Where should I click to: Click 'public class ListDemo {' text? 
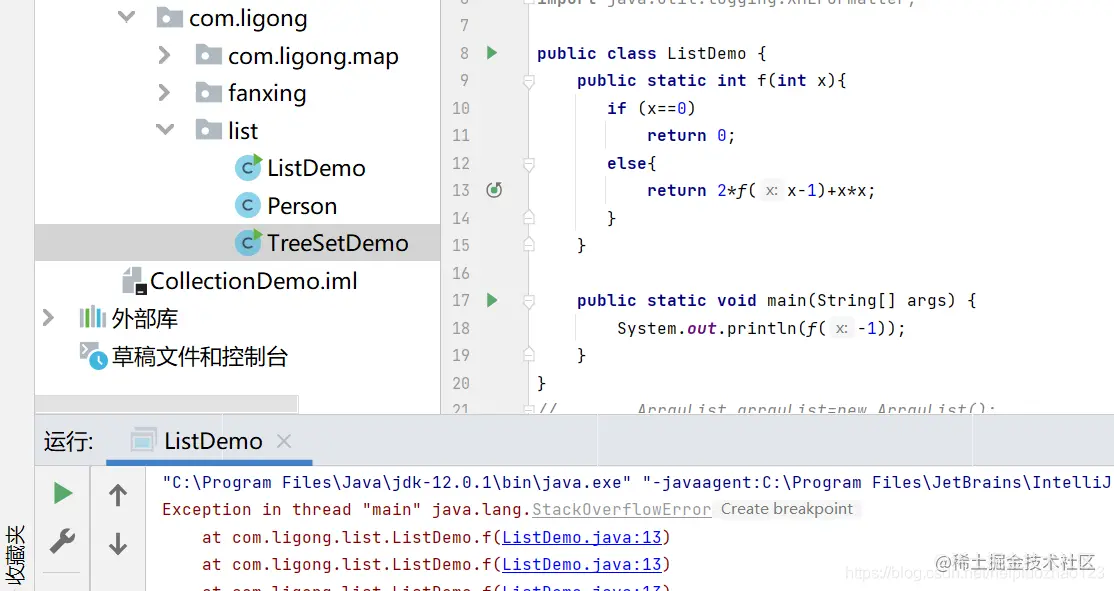coord(651,53)
